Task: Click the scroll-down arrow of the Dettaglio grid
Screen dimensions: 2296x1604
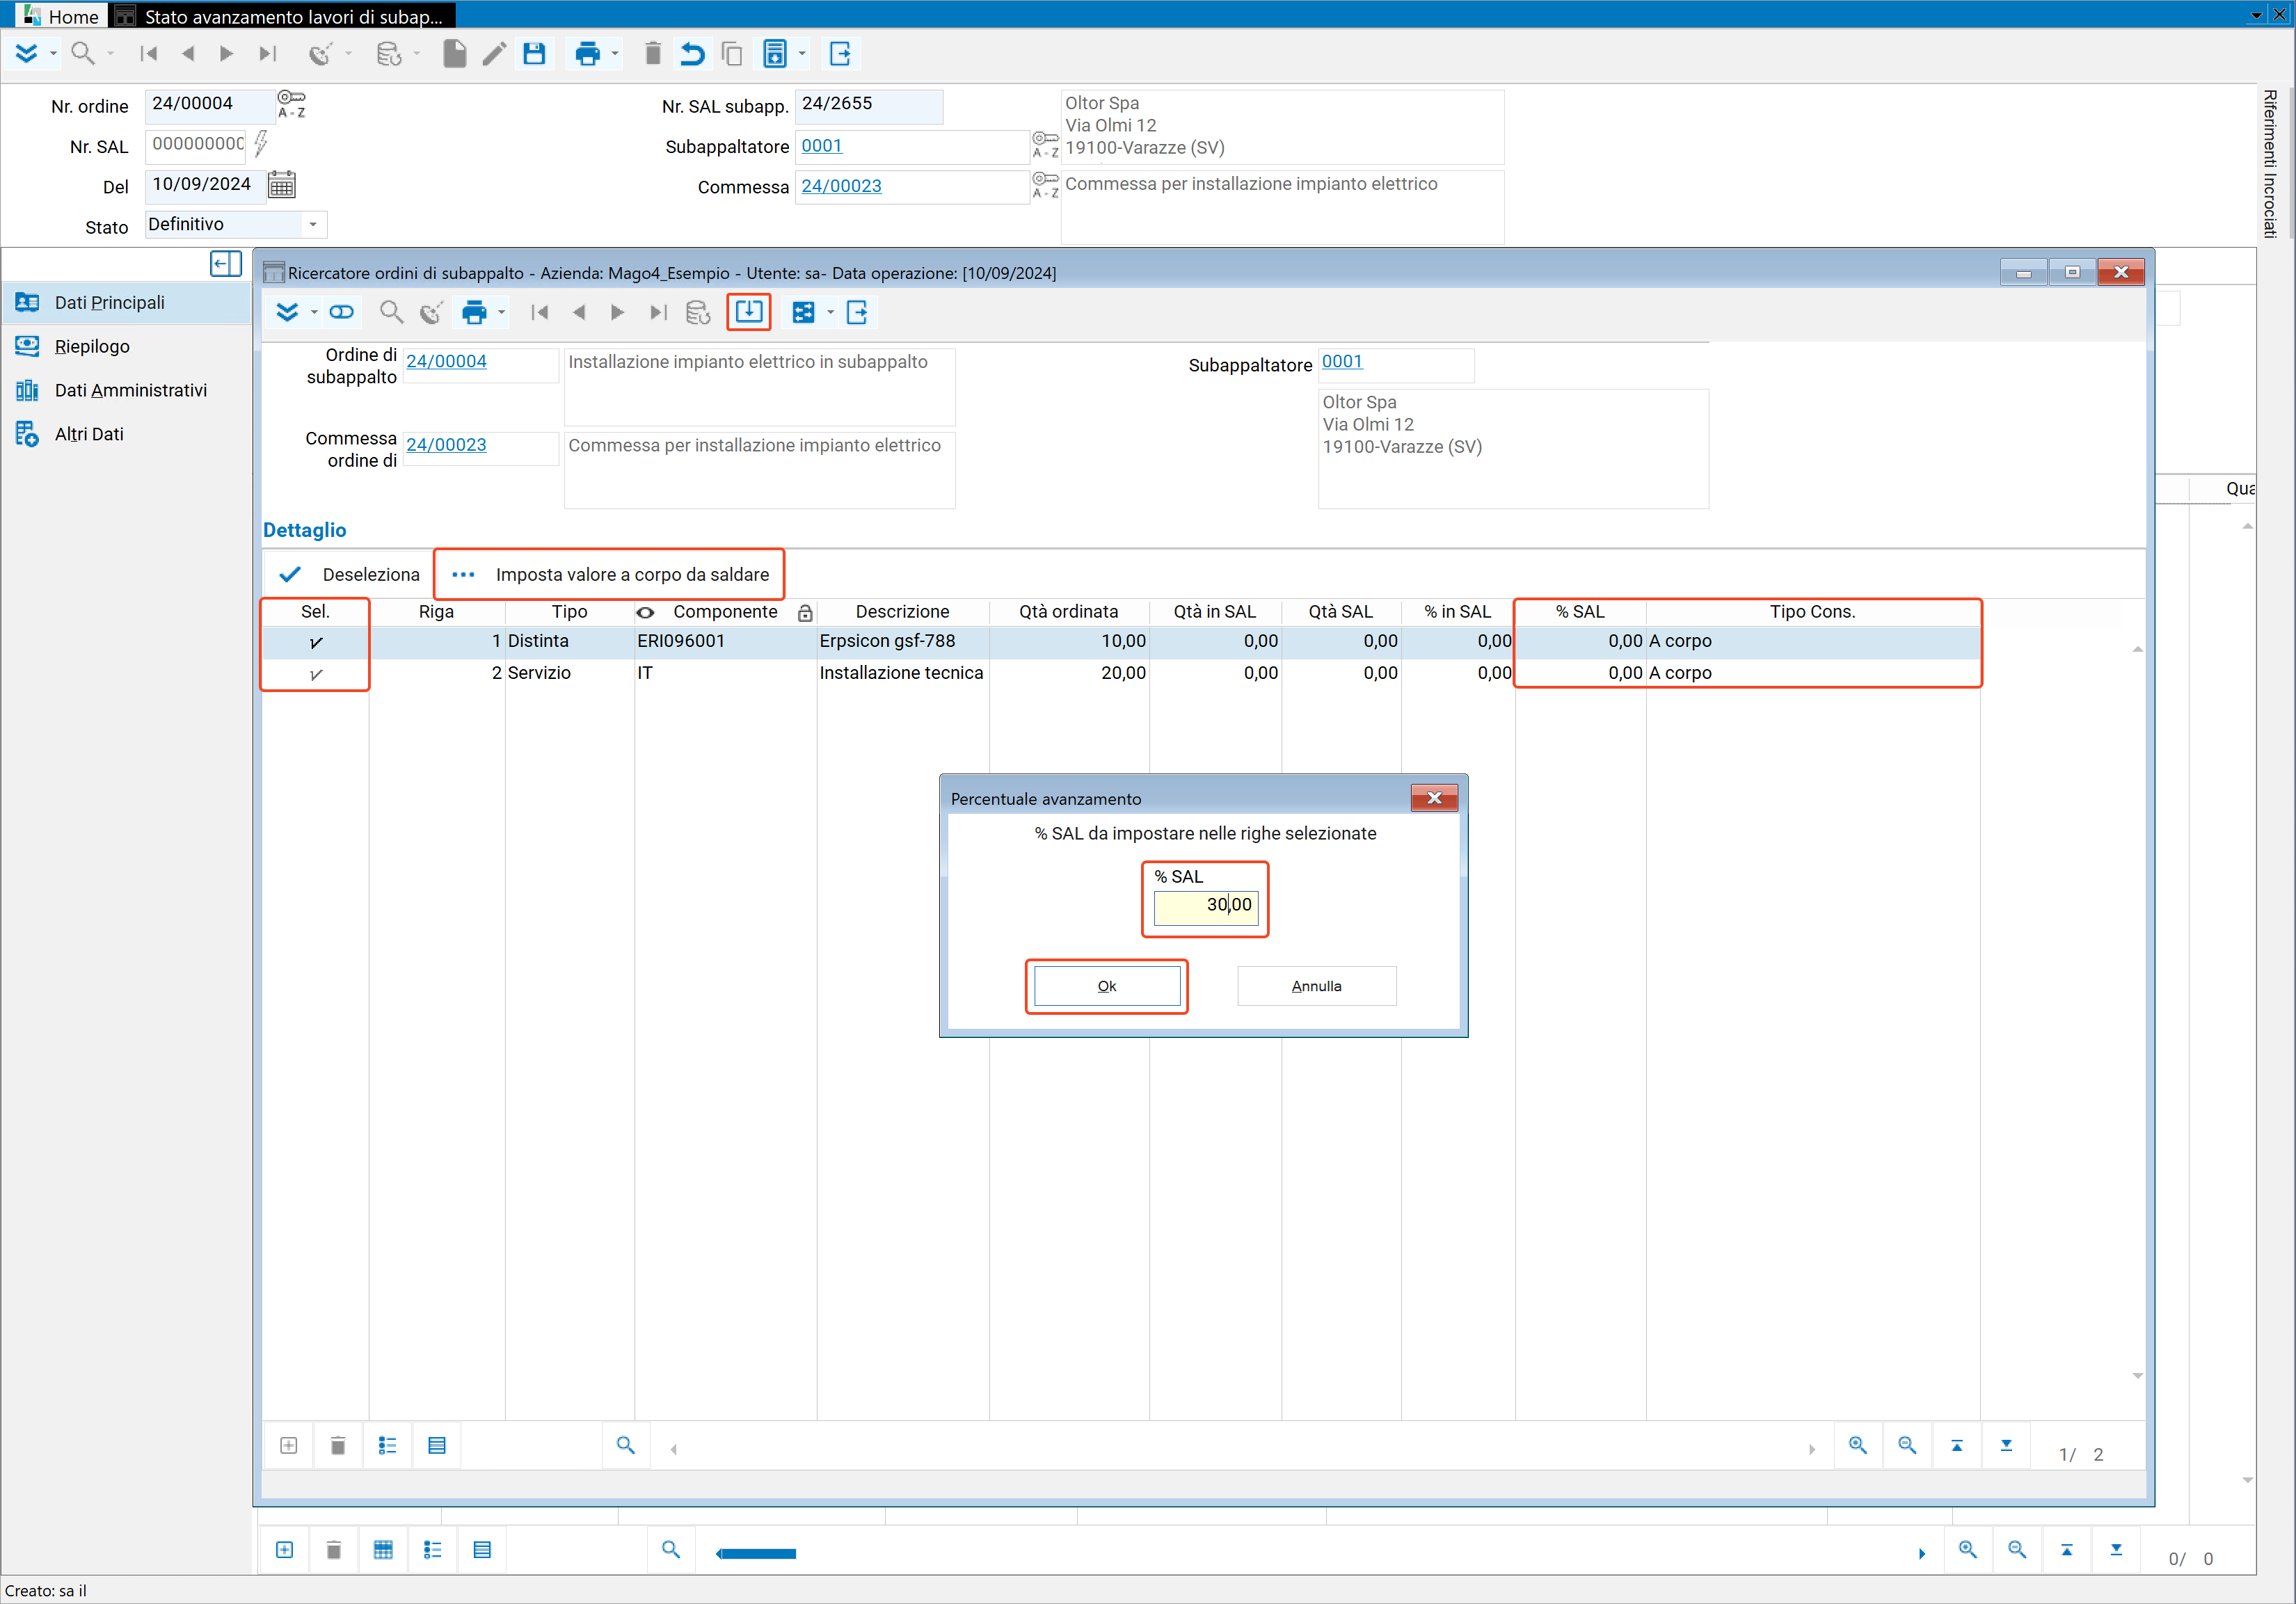Action: coord(2138,1377)
